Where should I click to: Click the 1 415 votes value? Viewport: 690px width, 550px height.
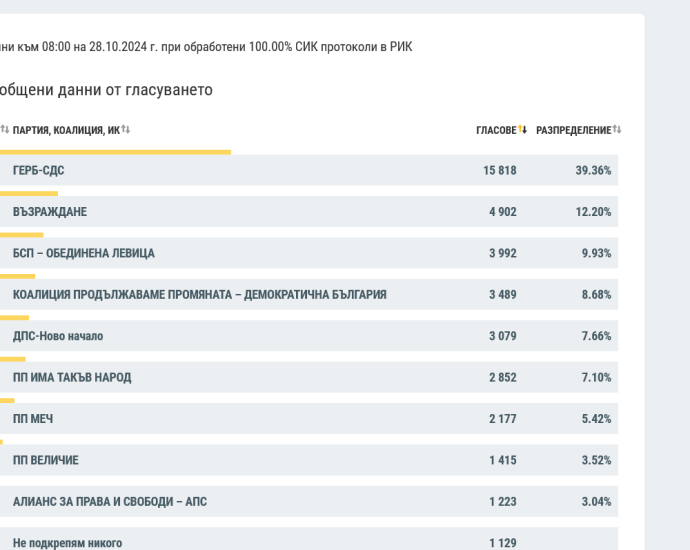(503, 460)
